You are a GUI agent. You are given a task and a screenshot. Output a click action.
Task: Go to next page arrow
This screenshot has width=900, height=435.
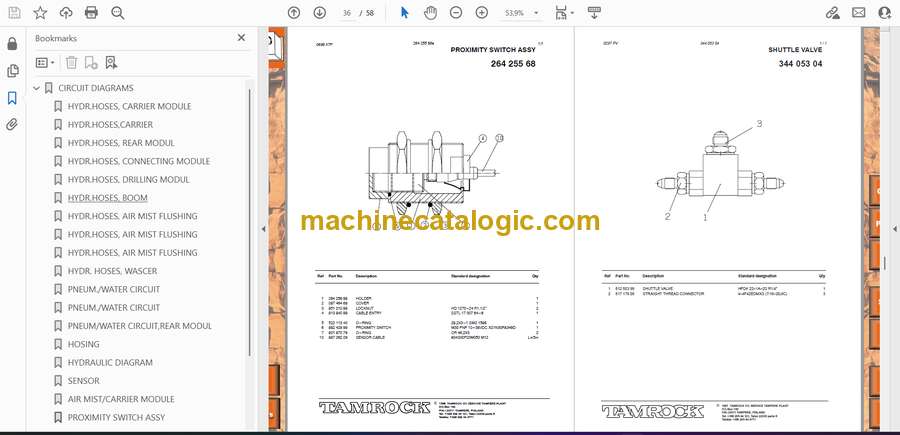(320, 13)
